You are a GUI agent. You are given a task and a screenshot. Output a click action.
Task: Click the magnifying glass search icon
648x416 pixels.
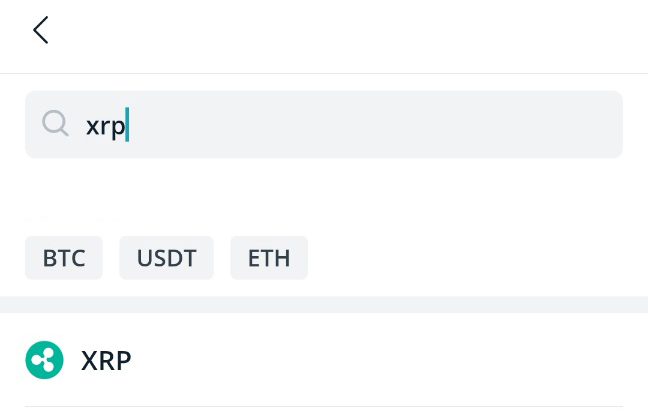[55, 124]
